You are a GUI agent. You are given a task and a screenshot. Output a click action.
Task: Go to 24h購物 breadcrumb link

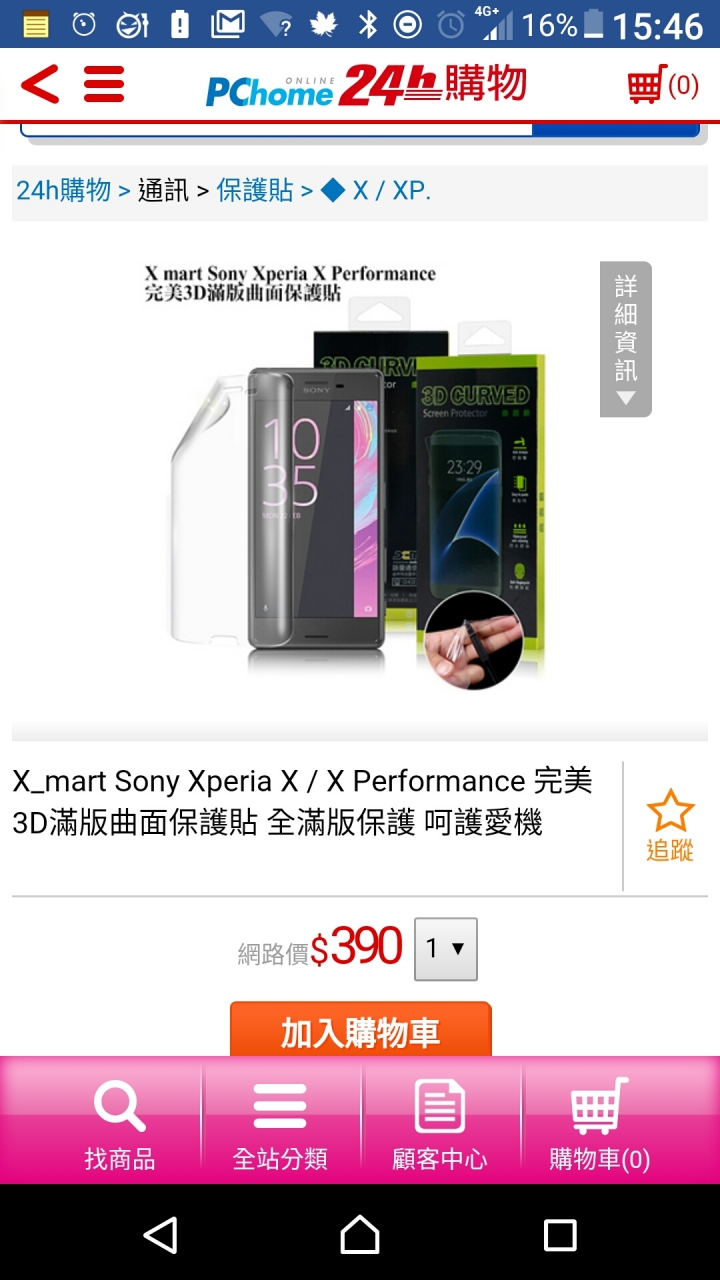64,190
